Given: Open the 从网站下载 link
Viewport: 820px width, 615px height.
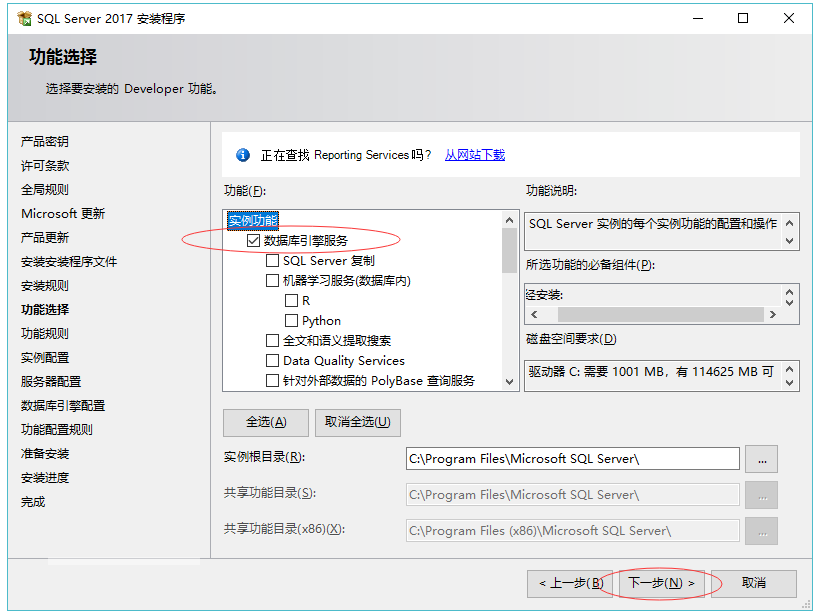Looking at the screenshot, I should [475, 155].
